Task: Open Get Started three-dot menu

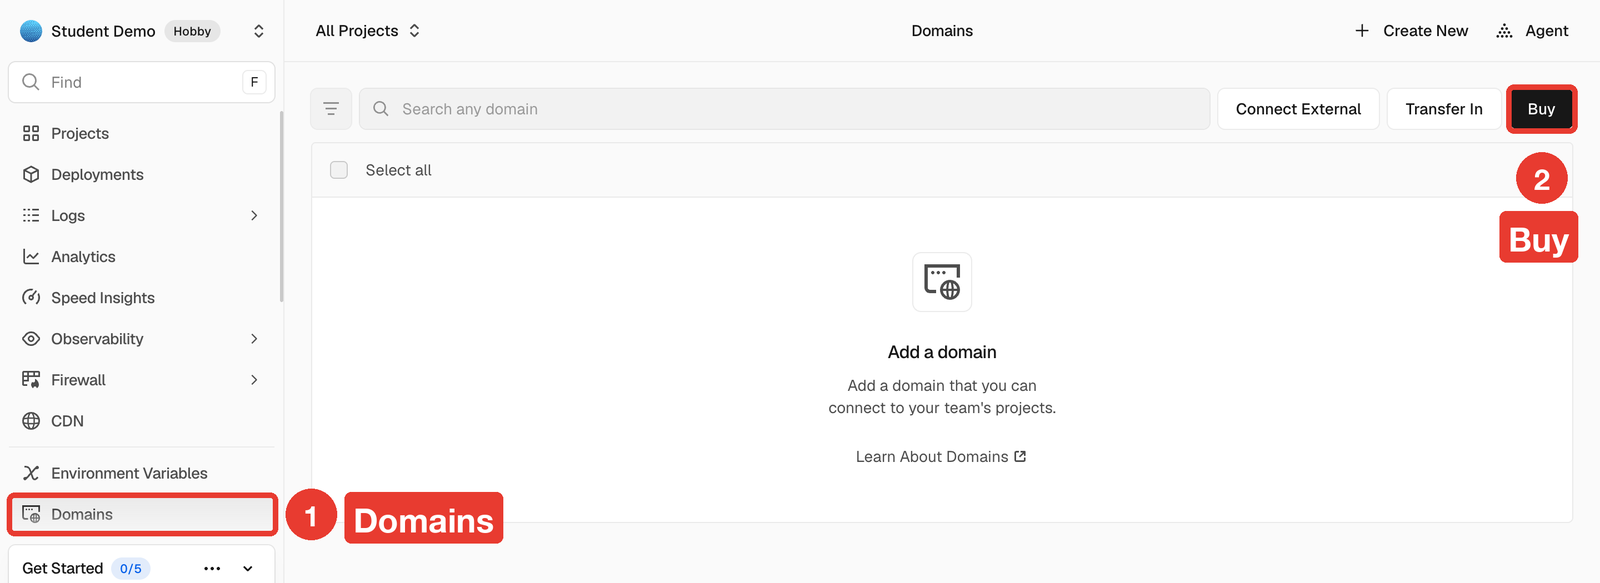Action: point(212,568)
